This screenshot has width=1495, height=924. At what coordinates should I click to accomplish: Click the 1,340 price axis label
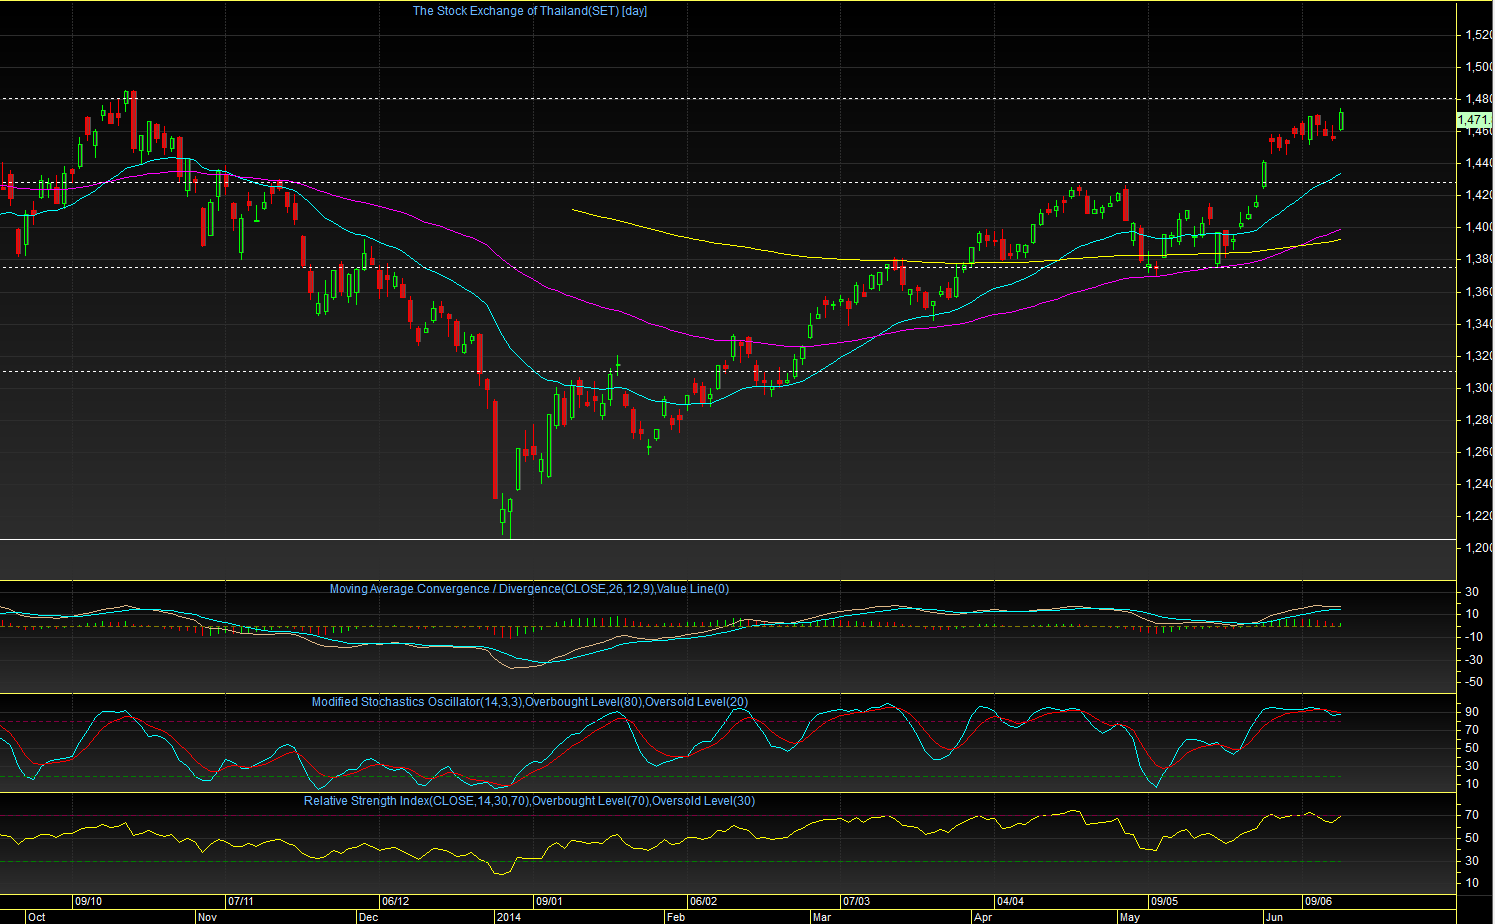point(1479,324)
